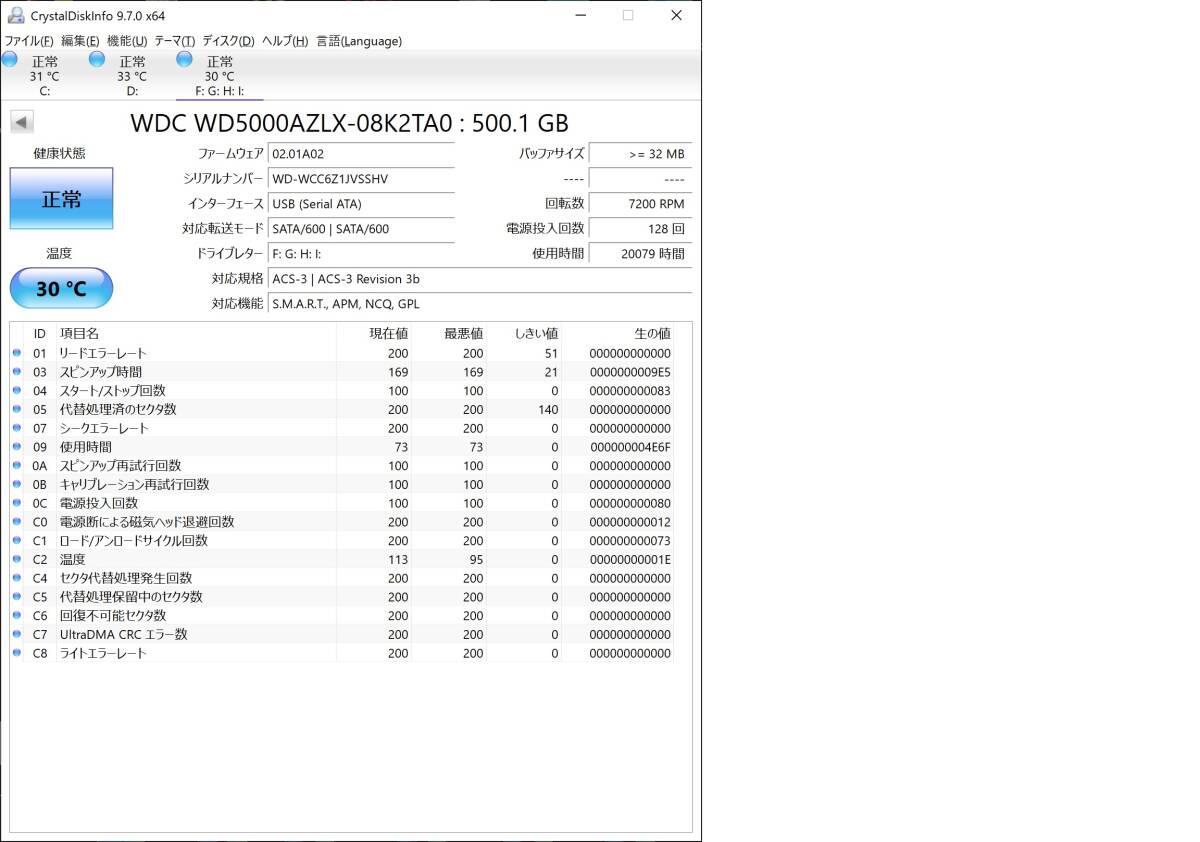This screenshot has height=842, width=1200.
Task: Click the 対応規格 field showing ACS-3
Action: coord(480,279)
